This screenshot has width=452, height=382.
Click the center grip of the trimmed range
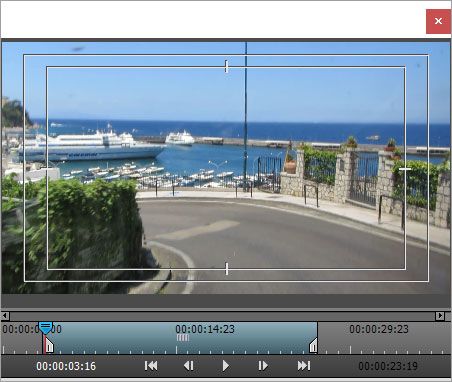(x=183, y=338)
